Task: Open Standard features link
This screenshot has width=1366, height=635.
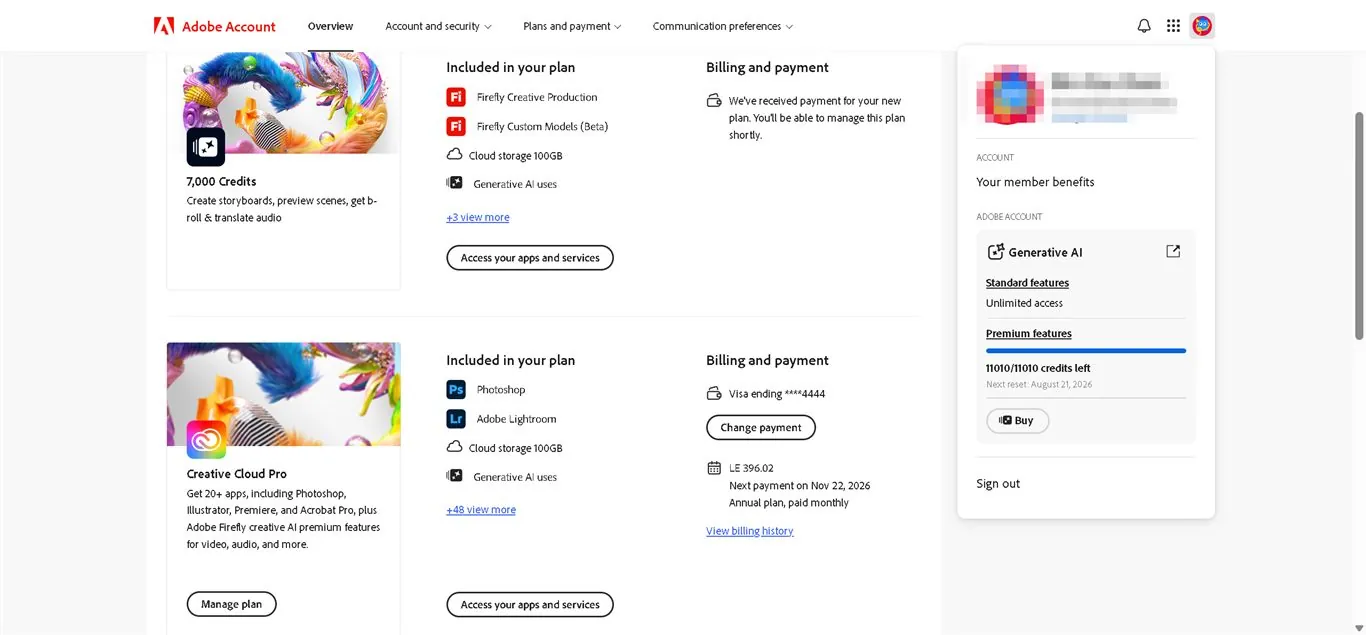Action: [1027, 283]
